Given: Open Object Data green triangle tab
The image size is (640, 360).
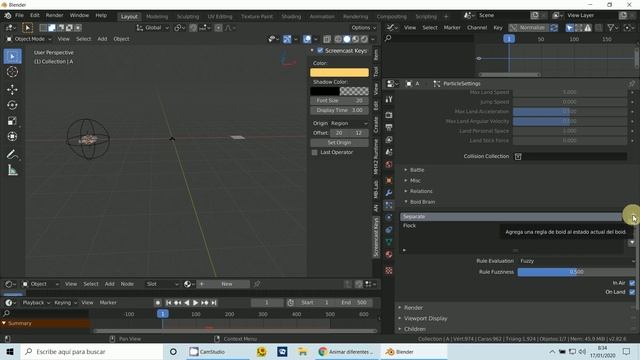Looking at the screenshot, I should 389,242.
